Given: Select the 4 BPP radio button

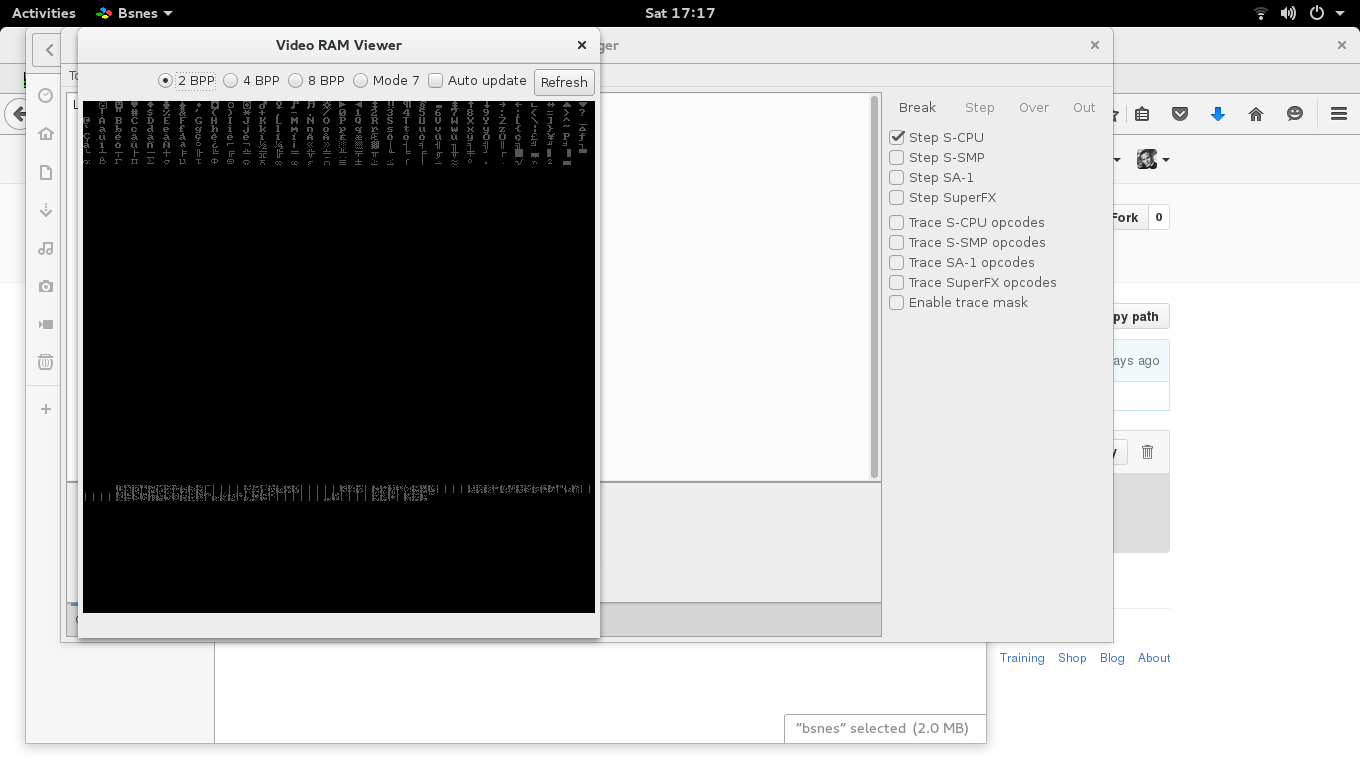Looking at the screenshot, I should tap(251, 81).
